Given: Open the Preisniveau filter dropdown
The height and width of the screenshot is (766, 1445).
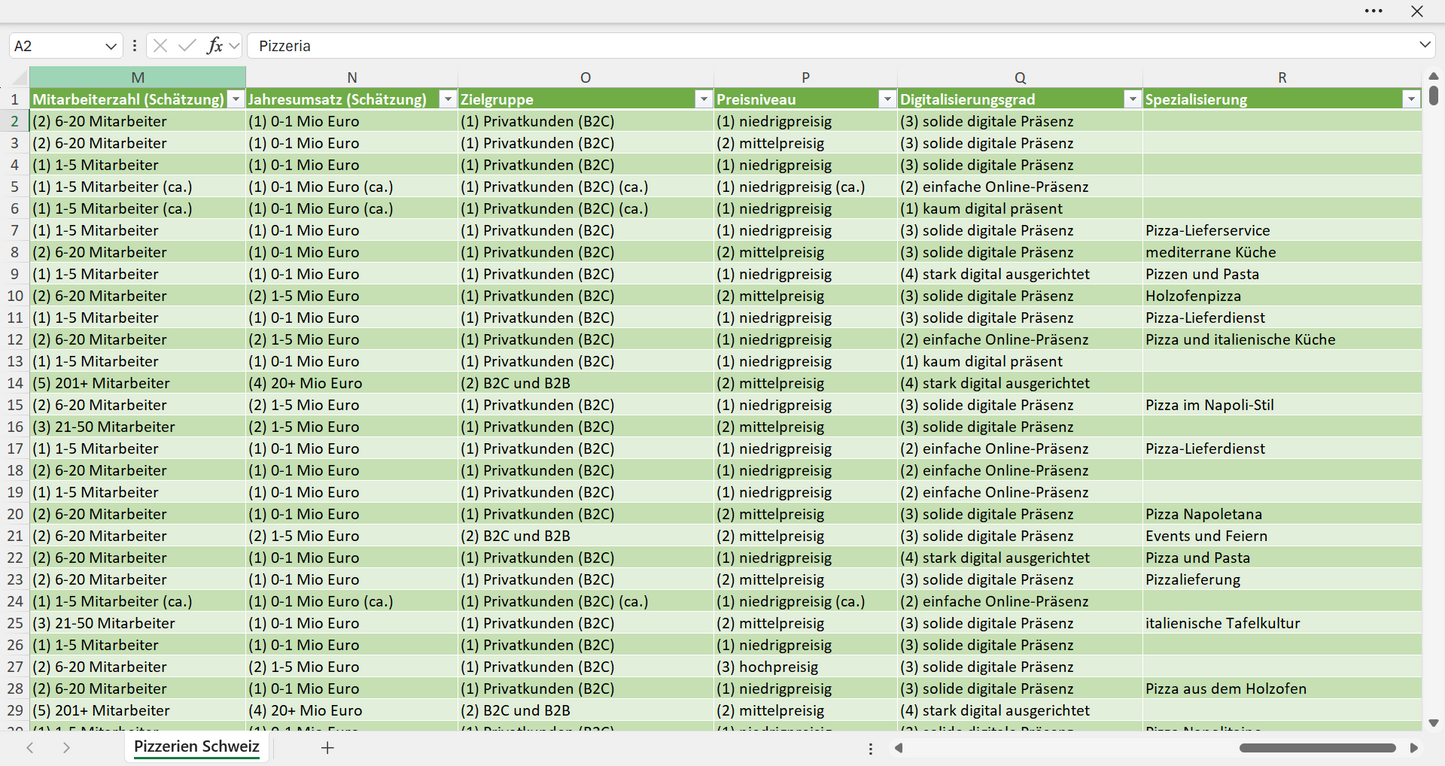Looking at the screenshot, I should pos(886,99).
